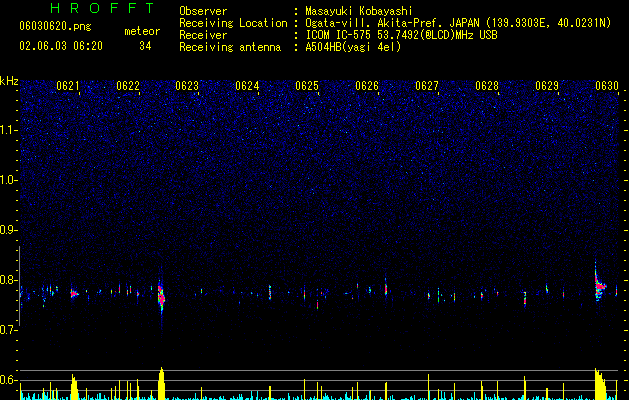Viewport: 629px width, 400px height.
Task: Click the yellow power peak near 0630
Action: coord(600,384)
